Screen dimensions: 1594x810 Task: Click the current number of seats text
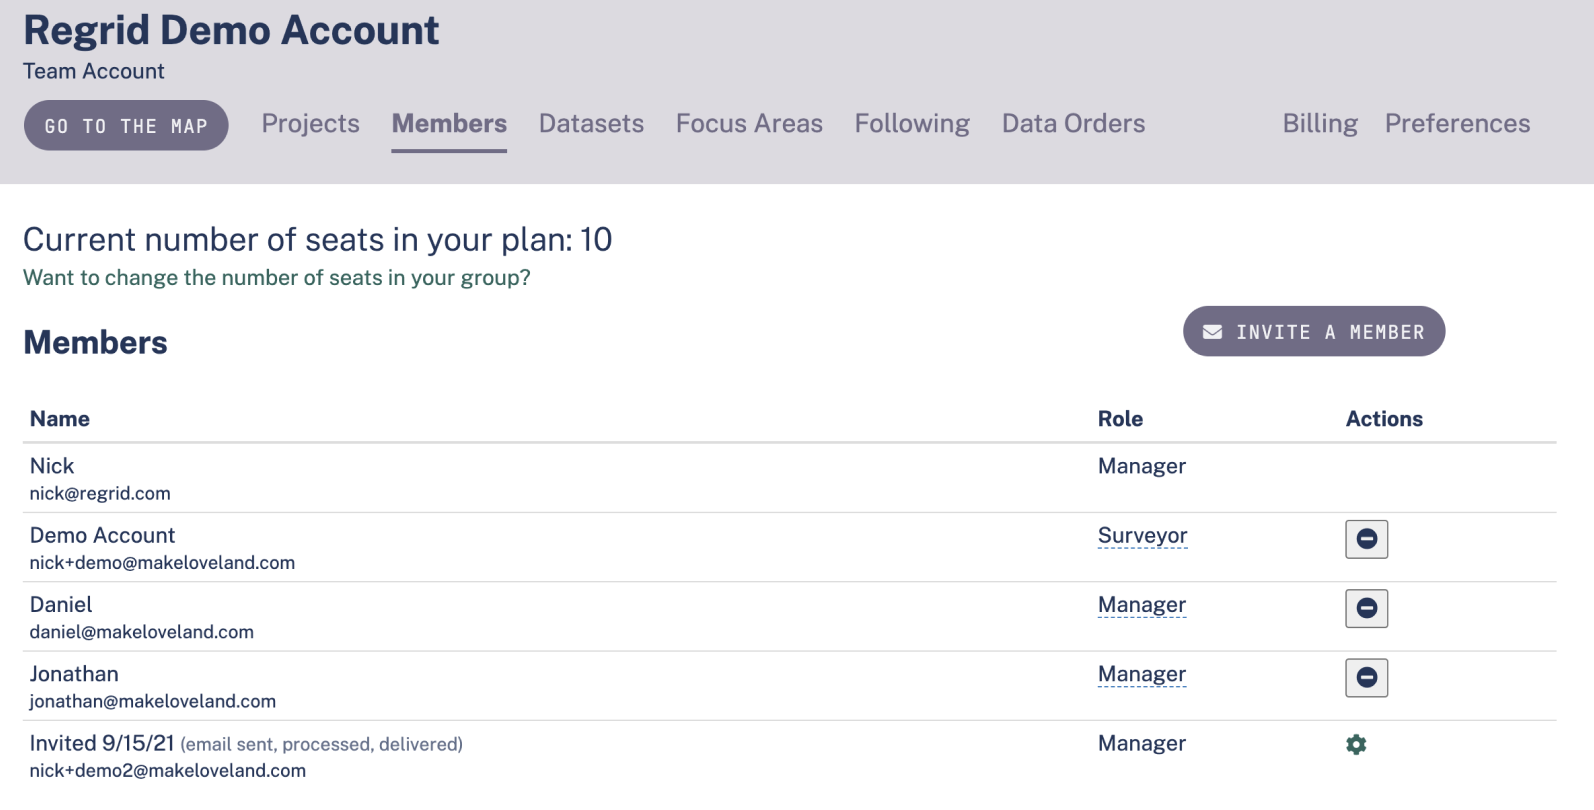318,239
